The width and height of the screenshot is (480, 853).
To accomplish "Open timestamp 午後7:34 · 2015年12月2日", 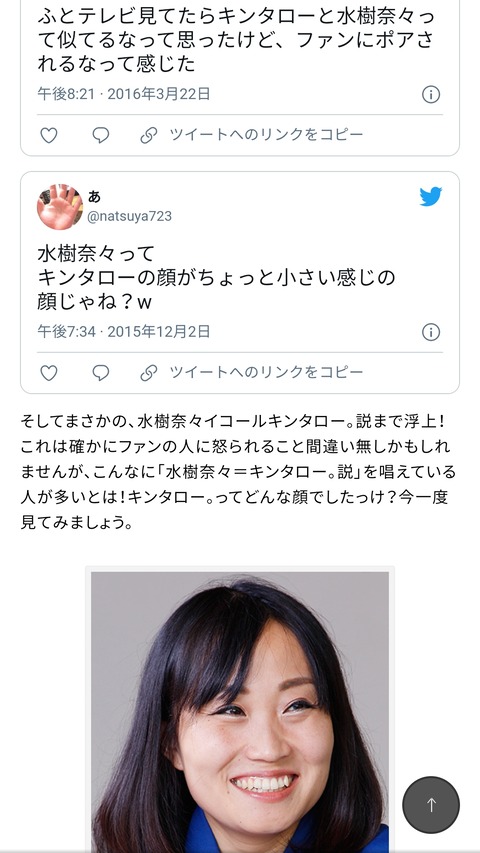I will point(124,332).
